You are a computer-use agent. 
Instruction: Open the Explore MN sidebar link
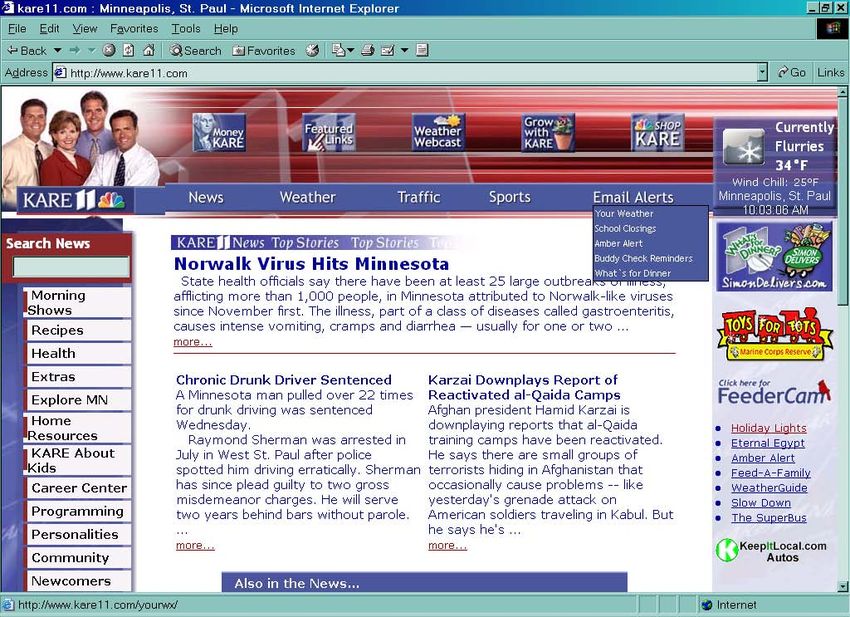(x=79, y=400)
